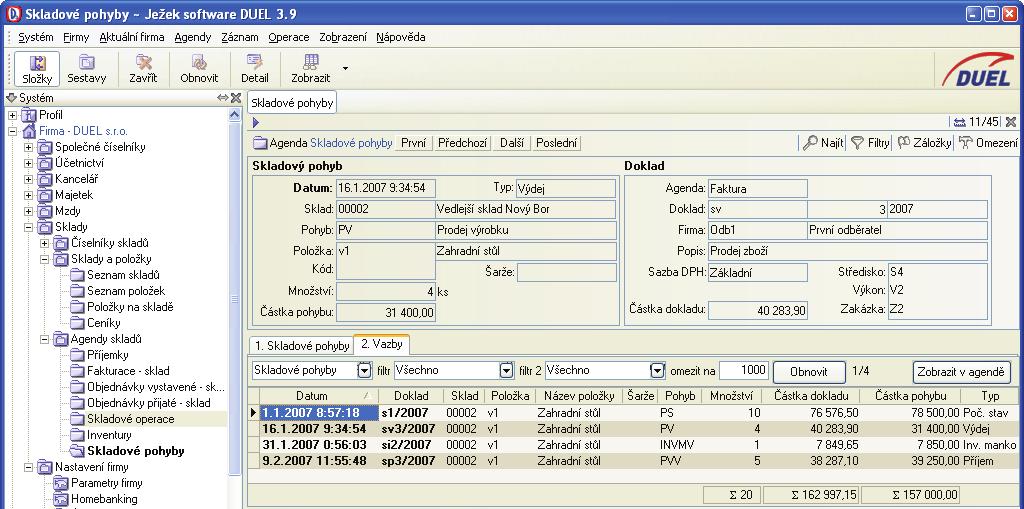The width and height of the screenshot is (1024, 509).
Task: Click the Agenda folder icon
Action: point(260,143)
